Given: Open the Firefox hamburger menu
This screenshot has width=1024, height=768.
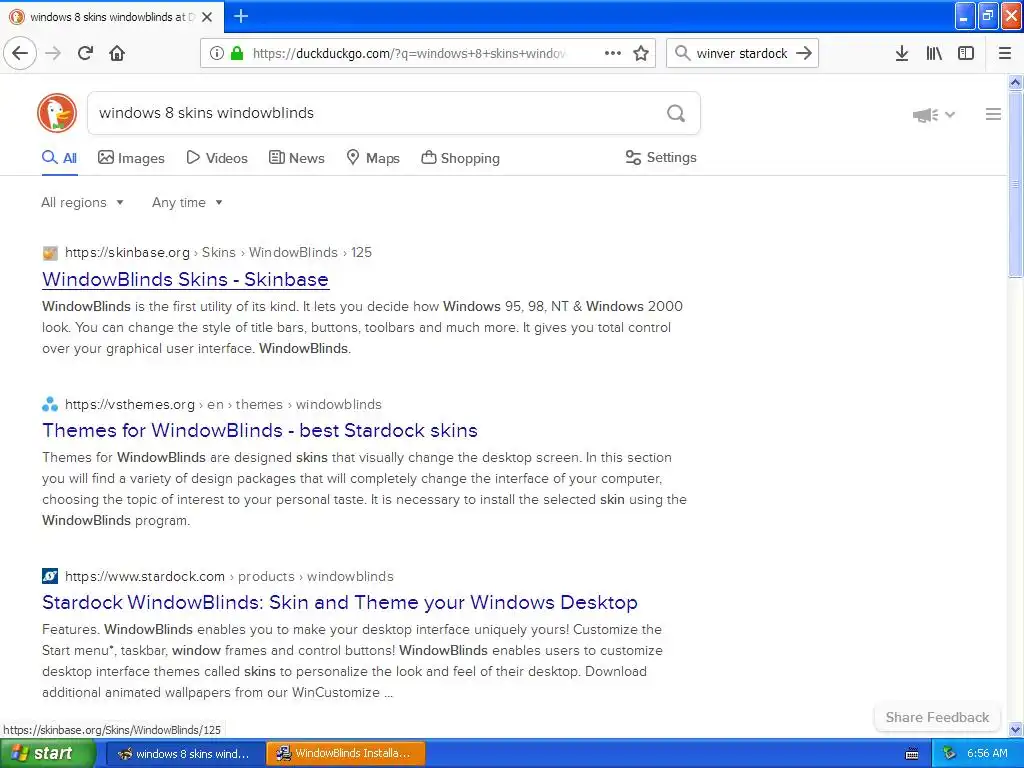Looking at the screenshot, I should coord(1004,53).
